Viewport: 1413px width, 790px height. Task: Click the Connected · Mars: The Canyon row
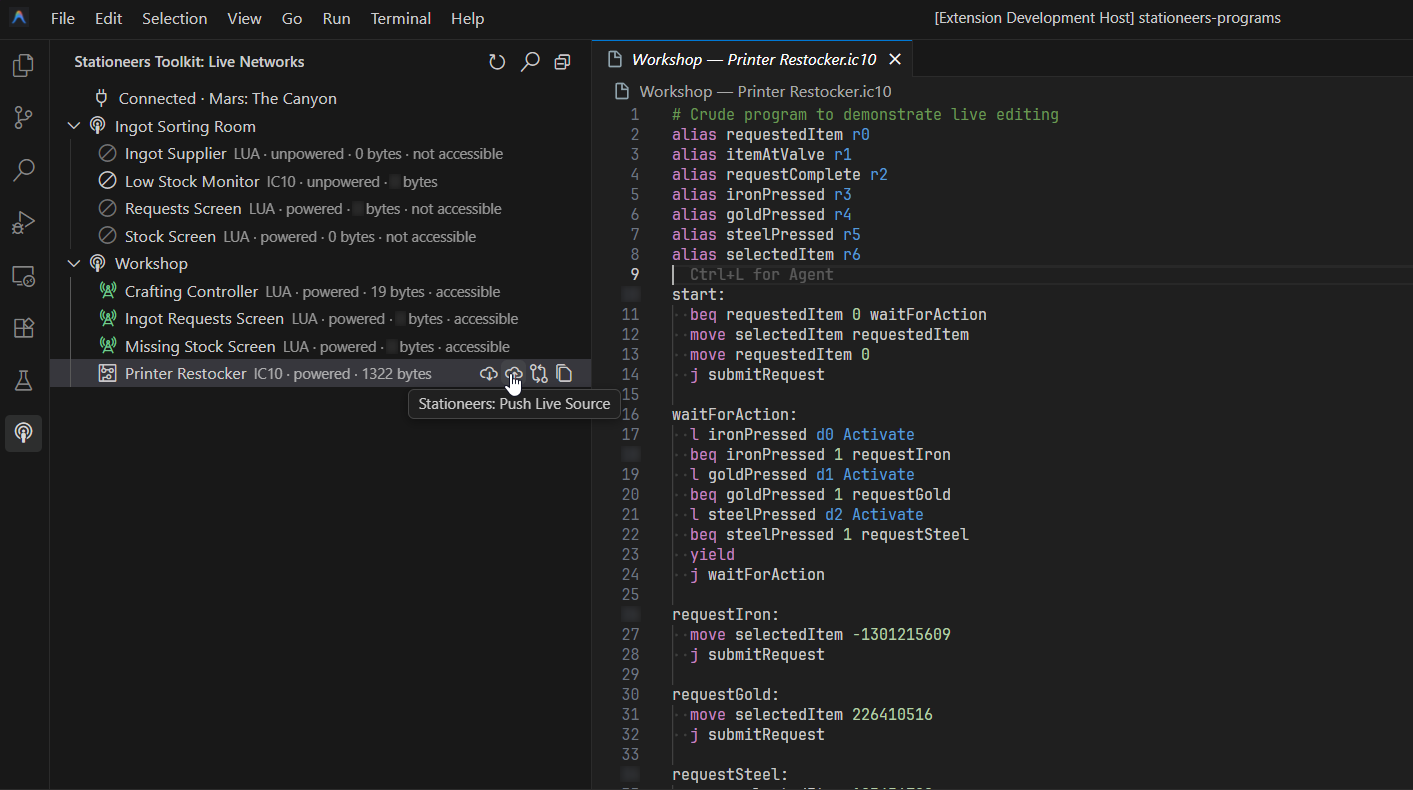[320, 98]
